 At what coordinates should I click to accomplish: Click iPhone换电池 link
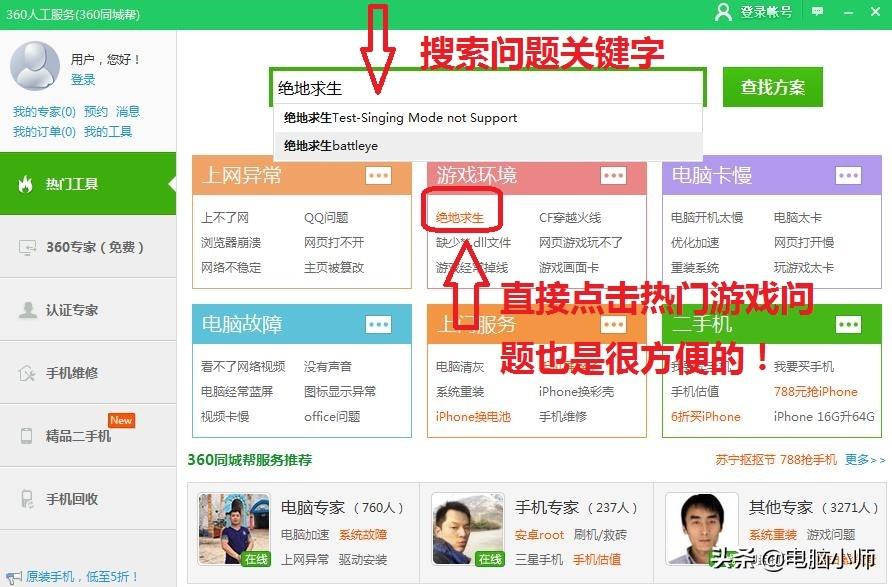coord(473,417)
